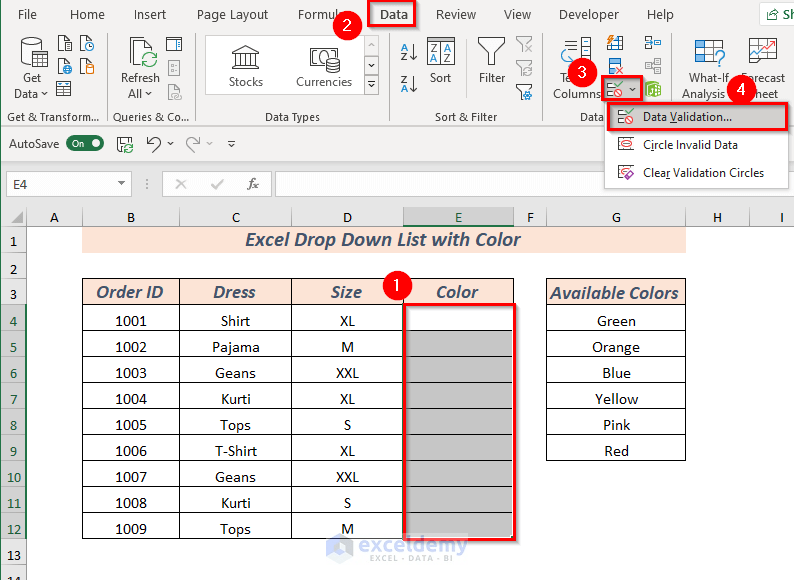This screenshot has width=794, height=580.
Task: Sort descending with the Z to A icon
Action: [x=409, y=84]
